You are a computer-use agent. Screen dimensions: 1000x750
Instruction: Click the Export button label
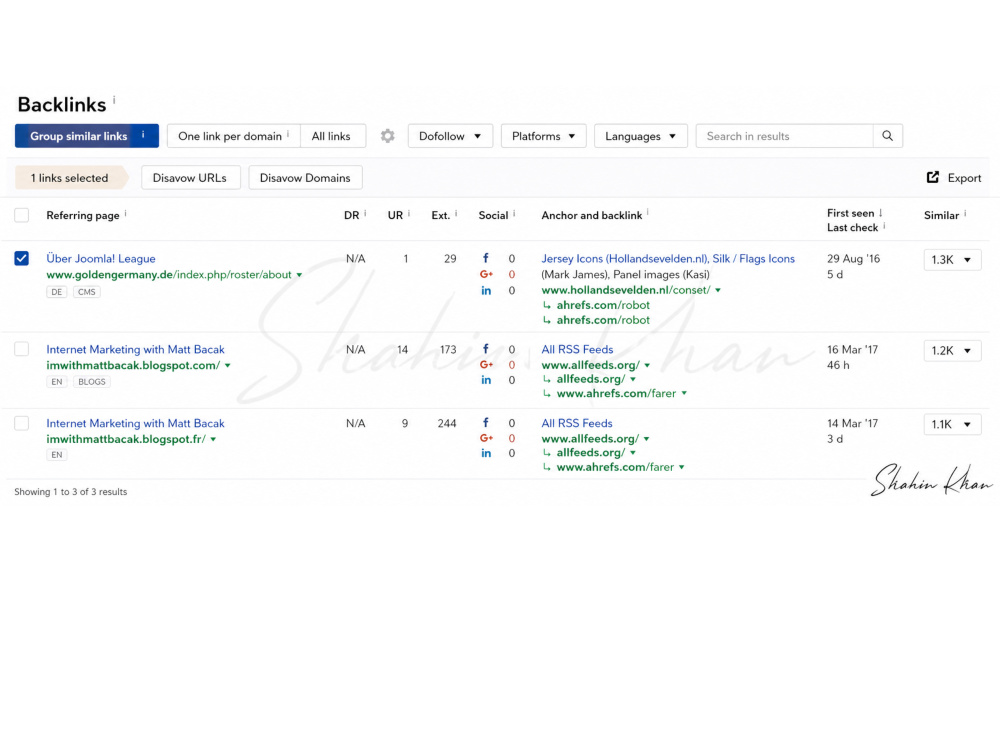pos(964,178)
